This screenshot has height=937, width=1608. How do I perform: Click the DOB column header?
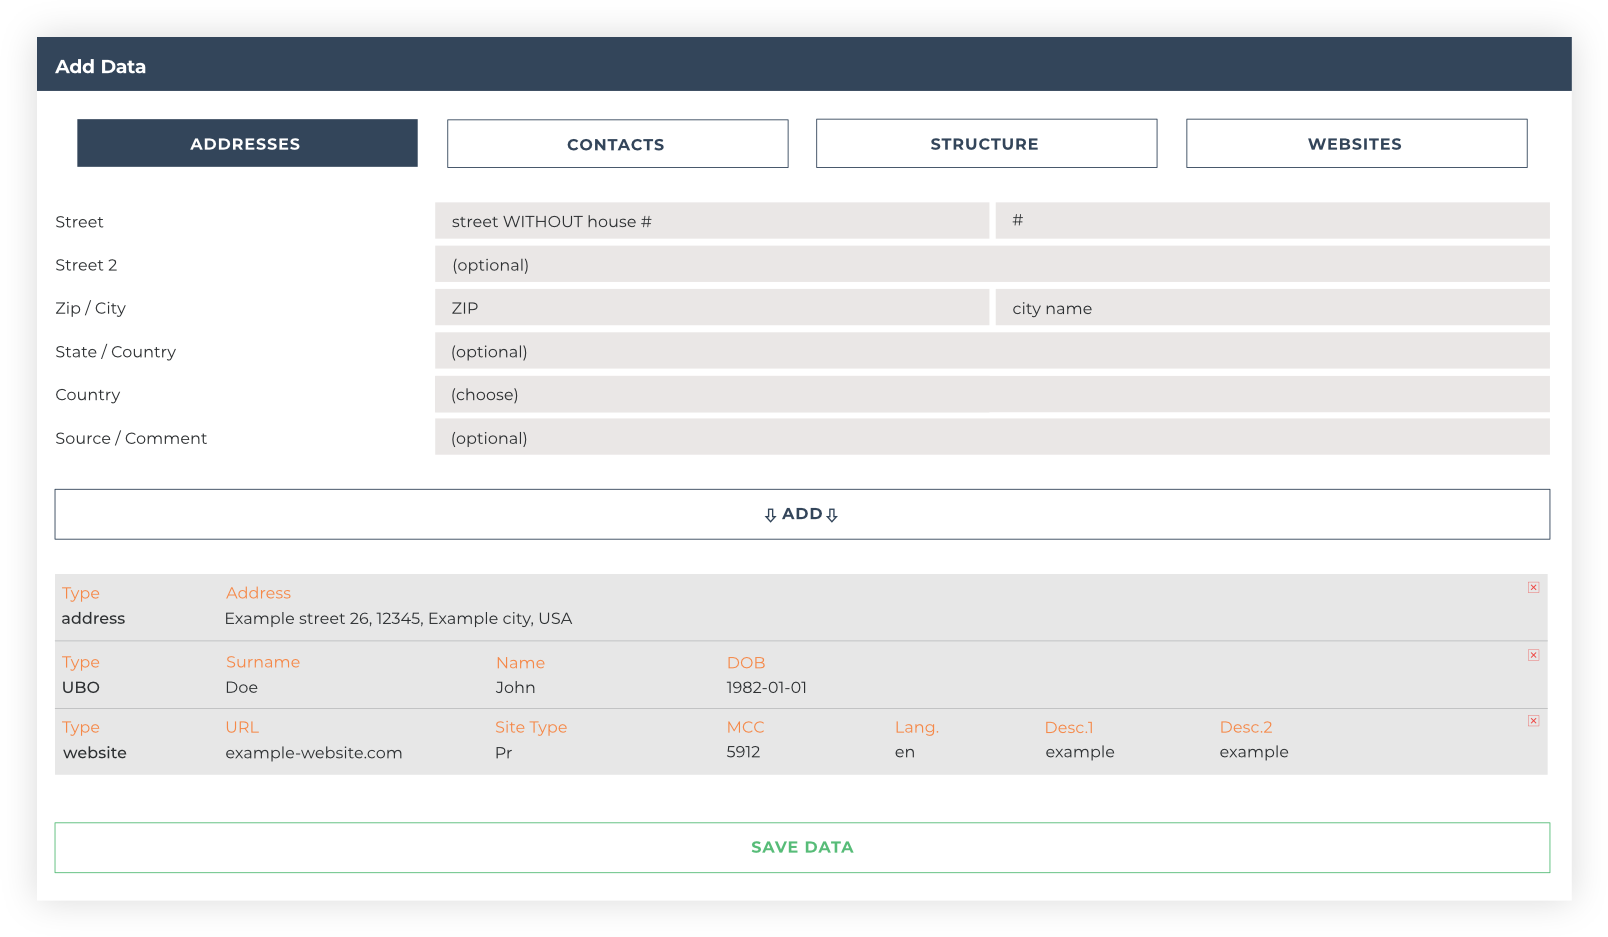(x=745, y=662)
